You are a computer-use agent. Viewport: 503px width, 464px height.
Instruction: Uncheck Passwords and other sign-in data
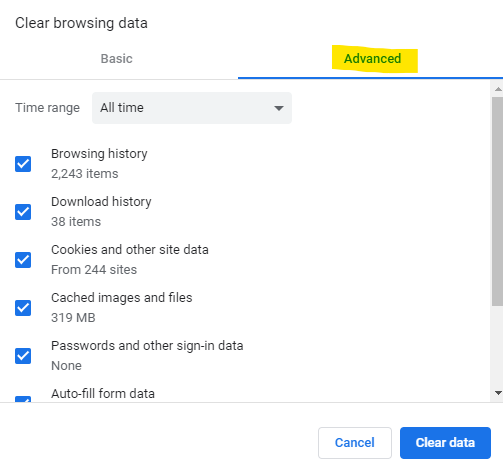point(23,356)
